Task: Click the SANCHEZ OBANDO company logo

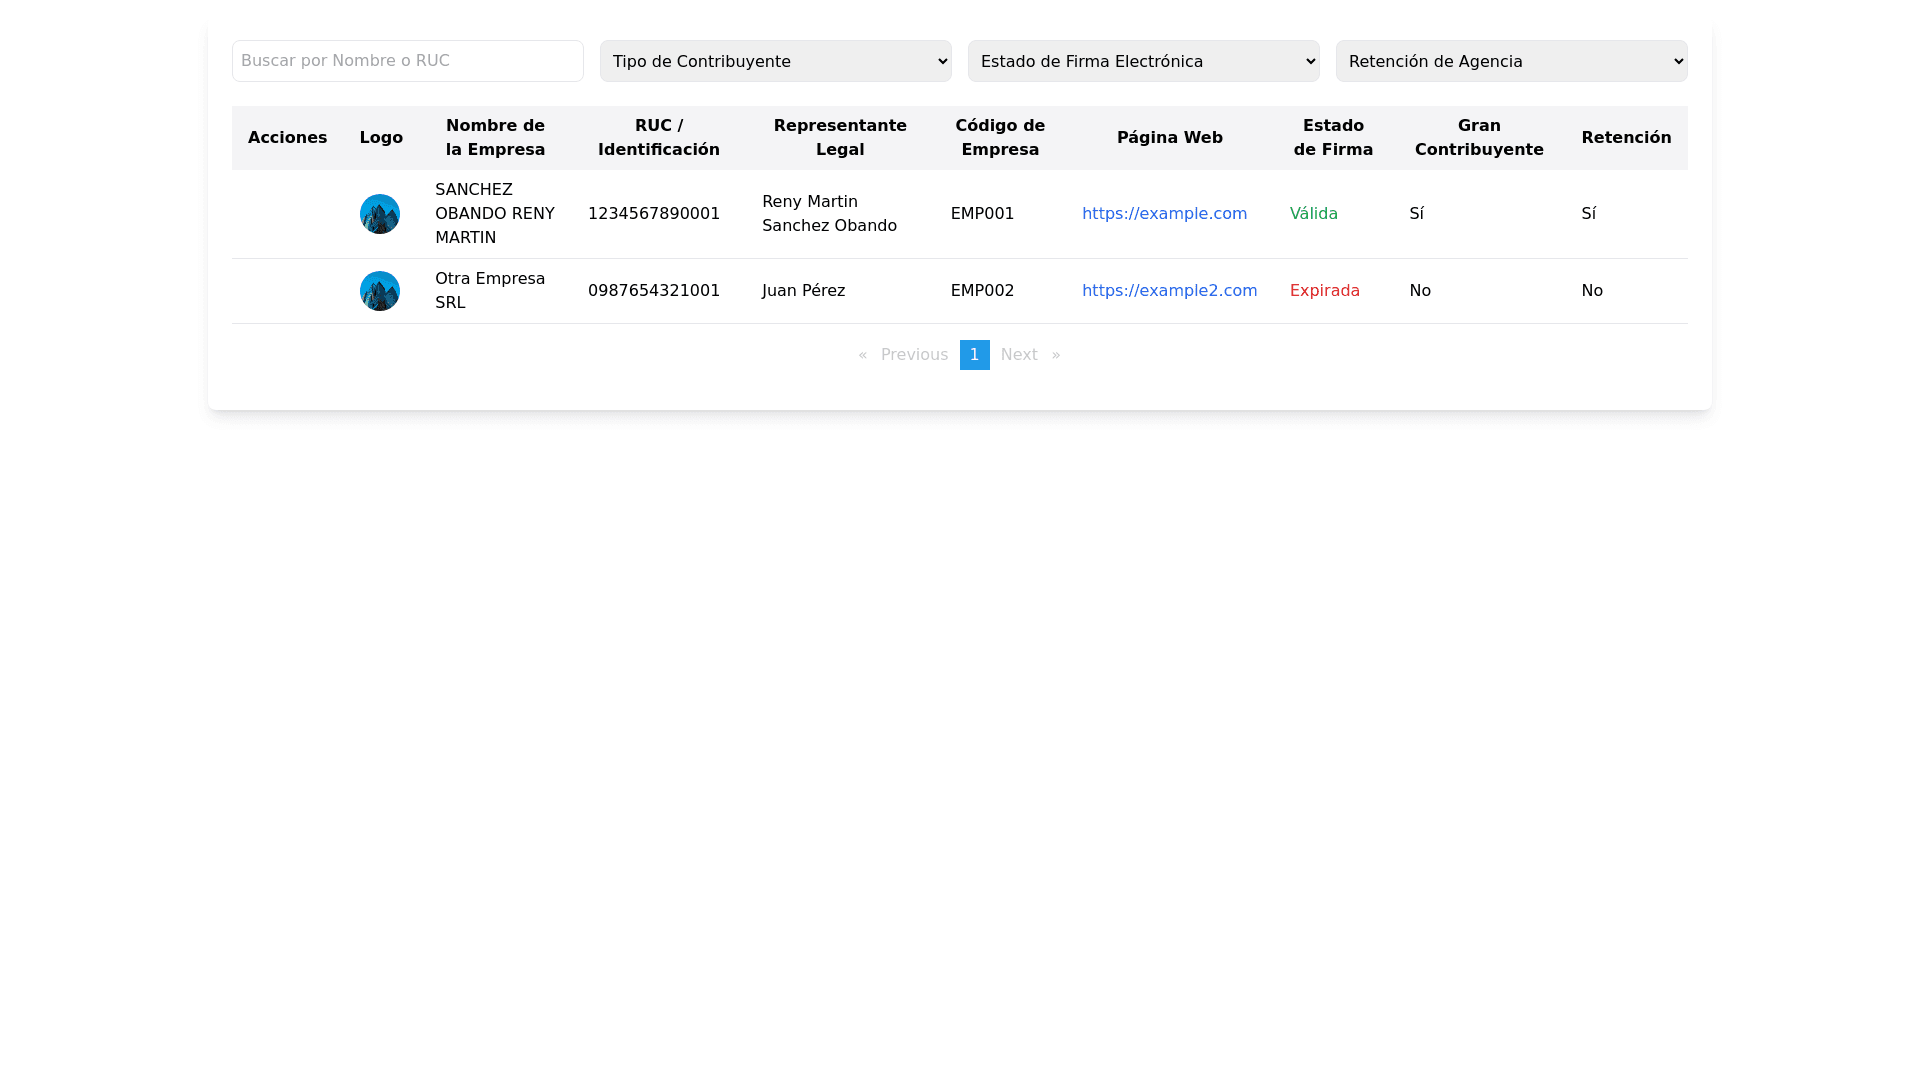Action: coord(380,214)
